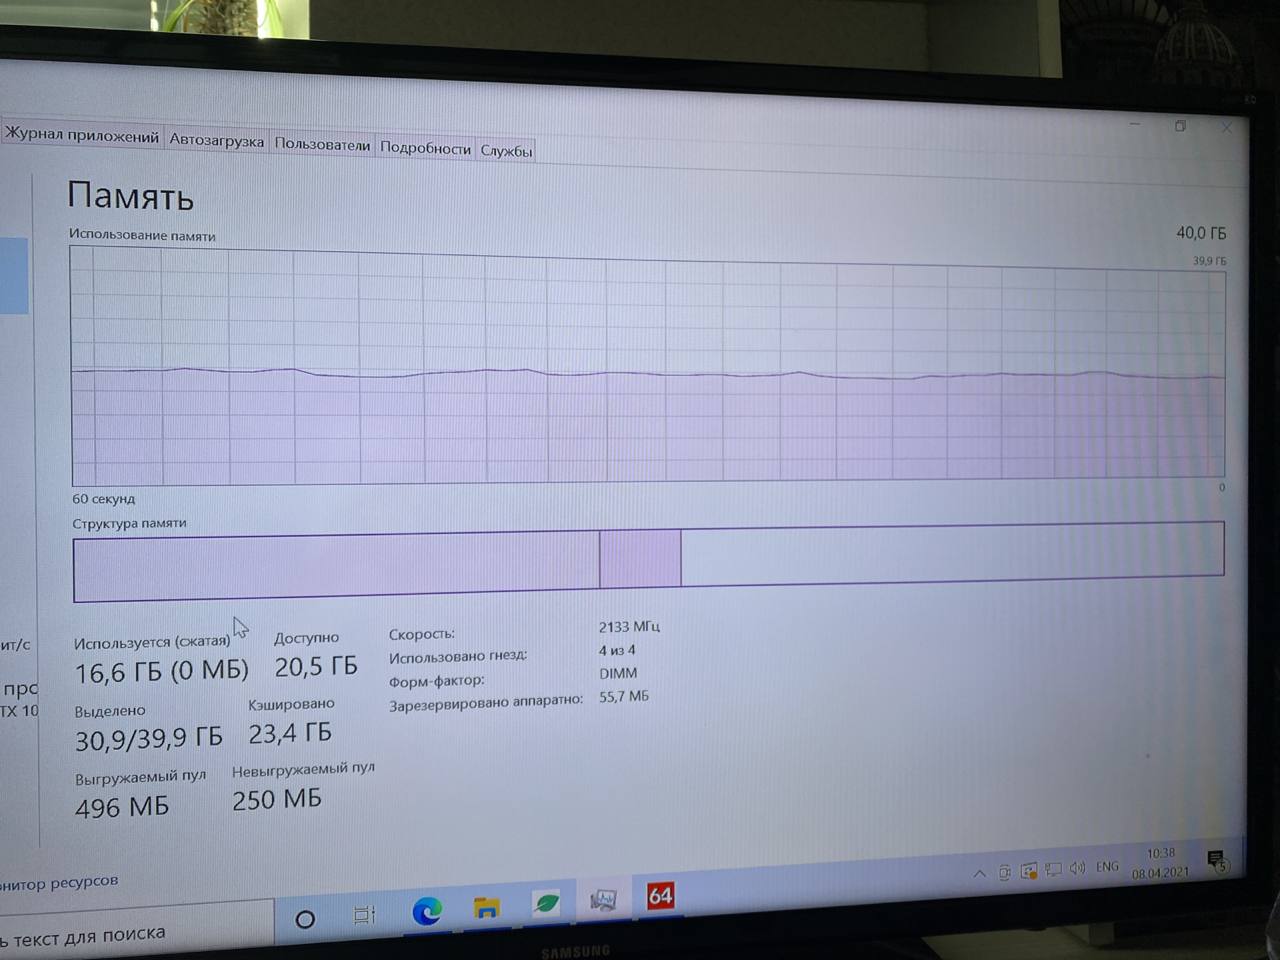This screenshot has height=960, width=1280.
Task: Close the Task Manager window
Action: point(1226,128)
